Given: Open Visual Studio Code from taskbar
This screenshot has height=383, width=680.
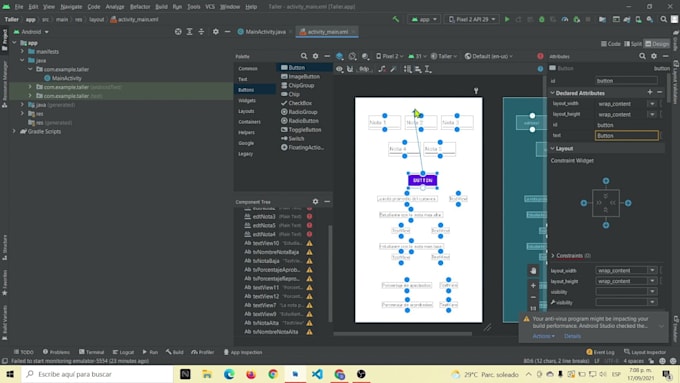Looking at the screenshot, I should click(x=317, y=374).
